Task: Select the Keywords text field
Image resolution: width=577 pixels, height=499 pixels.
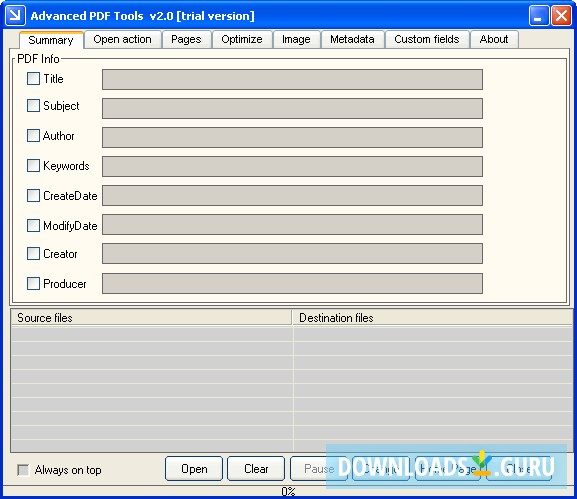Action: point(292,166)
